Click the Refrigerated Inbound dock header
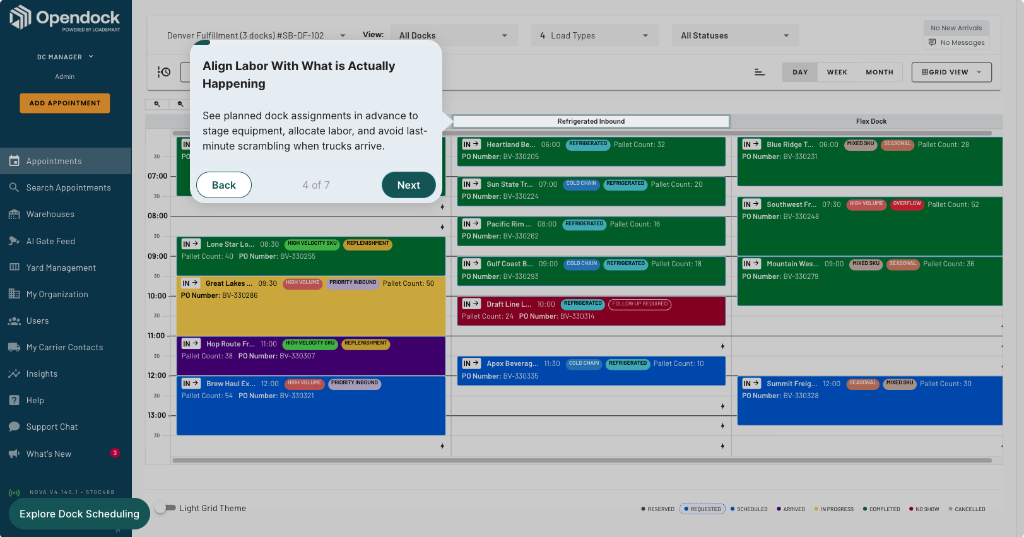 click(x=591, y=121)
